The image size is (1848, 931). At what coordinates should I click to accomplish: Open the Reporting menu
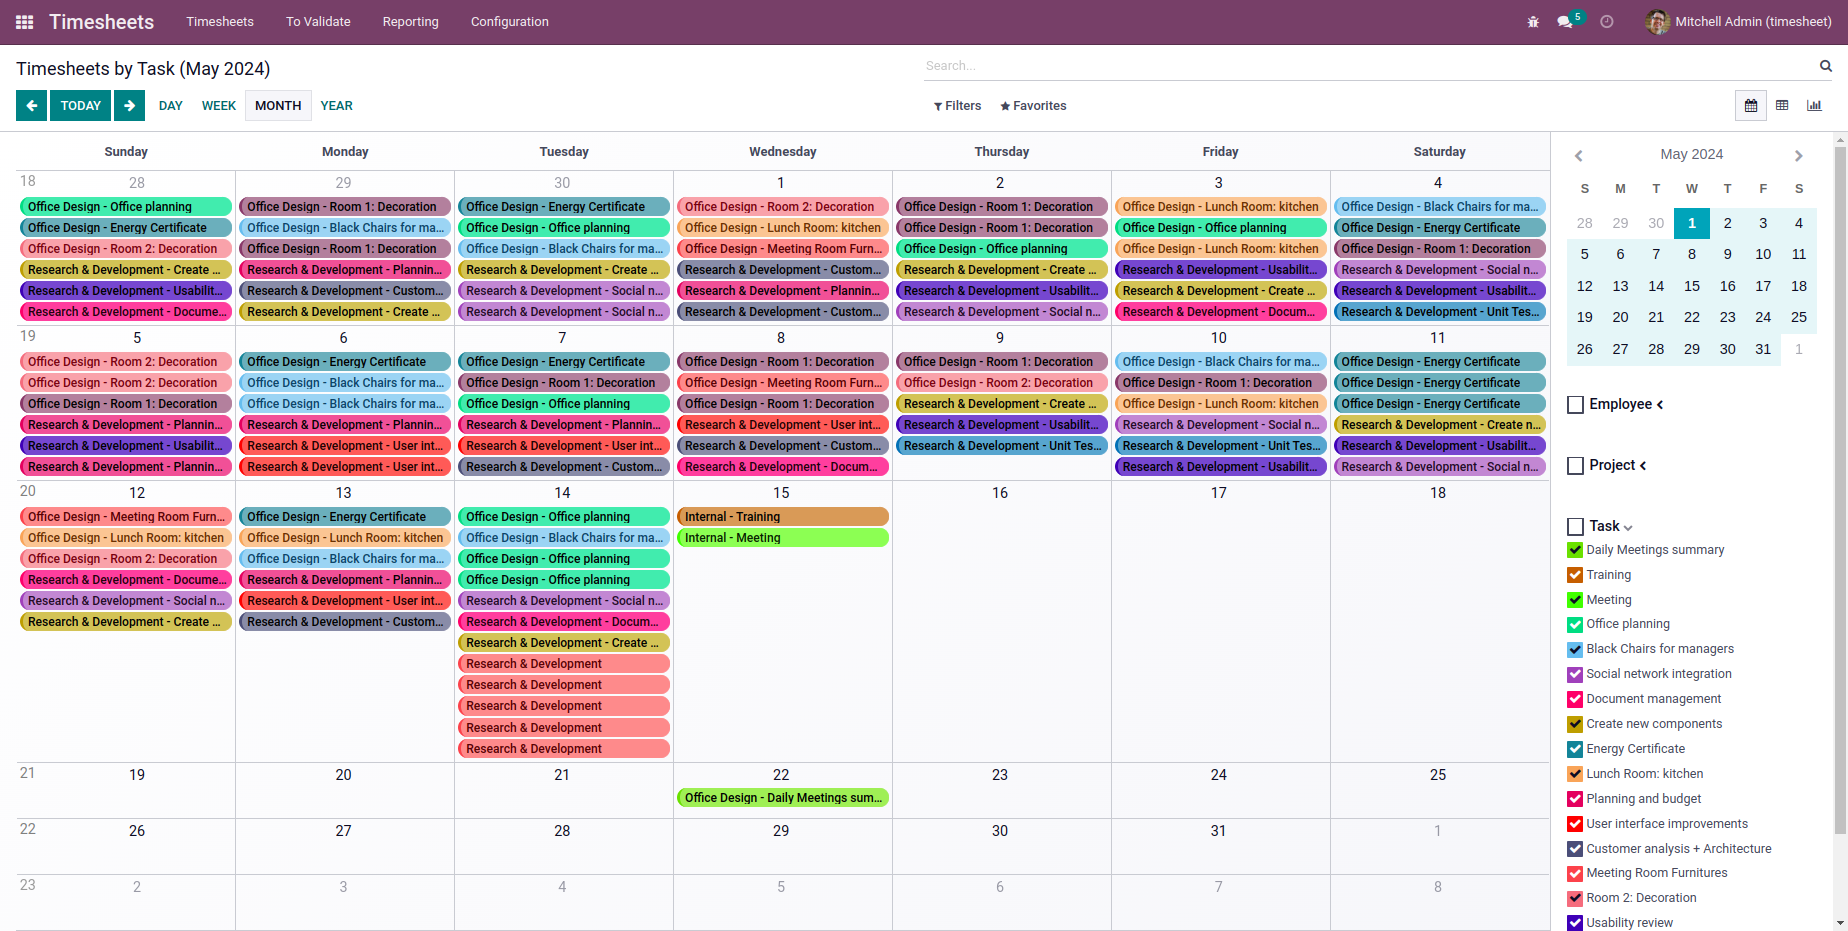click(410, 22)
